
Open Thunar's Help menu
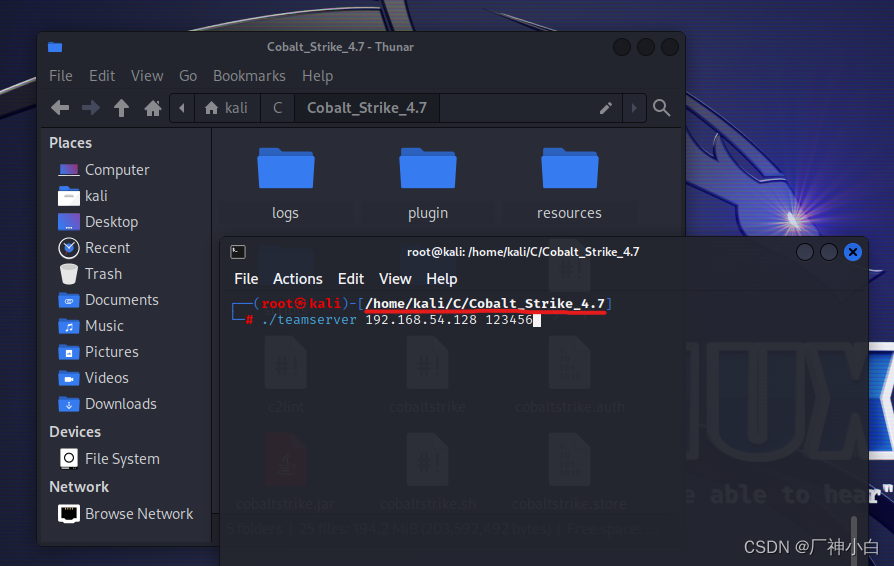[x=318, y=76]
